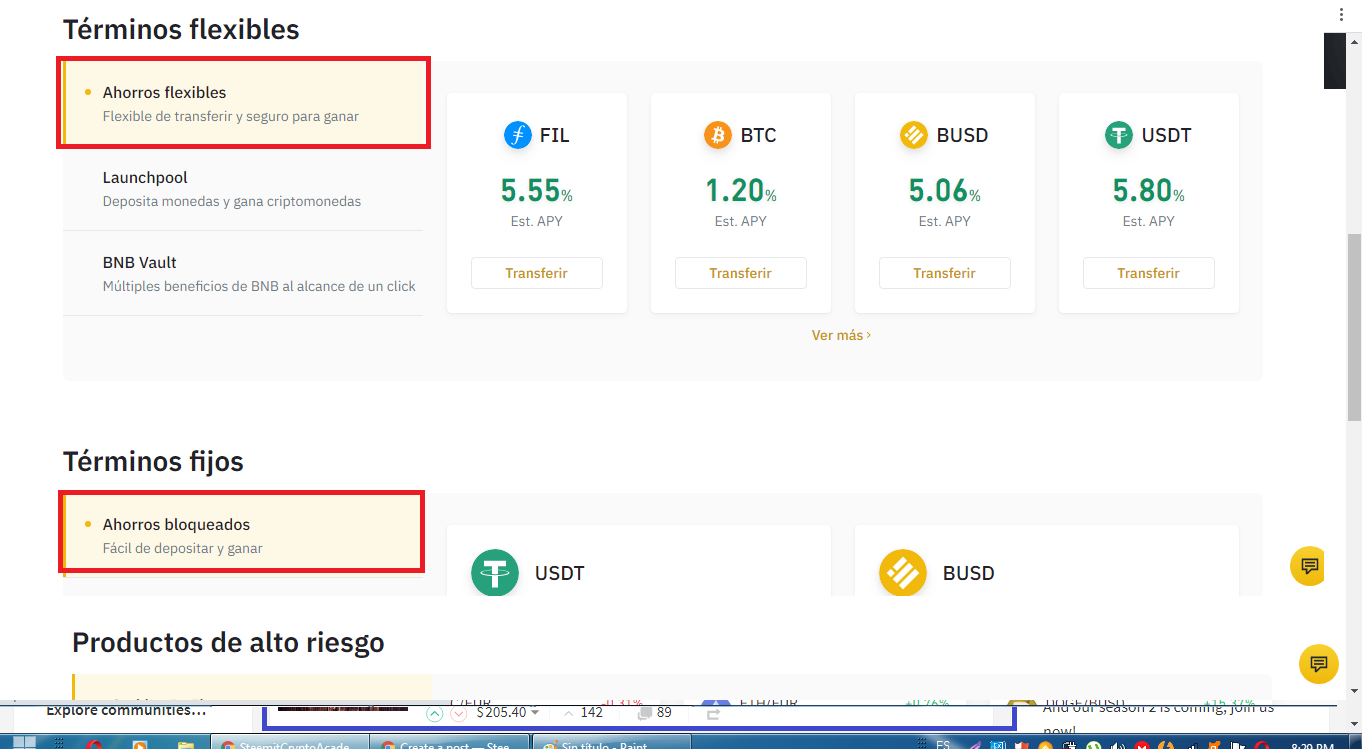The image size is (1362, 749).
Task: Click the 'Productos de alto riesgo' heading
Action: click(x=228, y=641)
